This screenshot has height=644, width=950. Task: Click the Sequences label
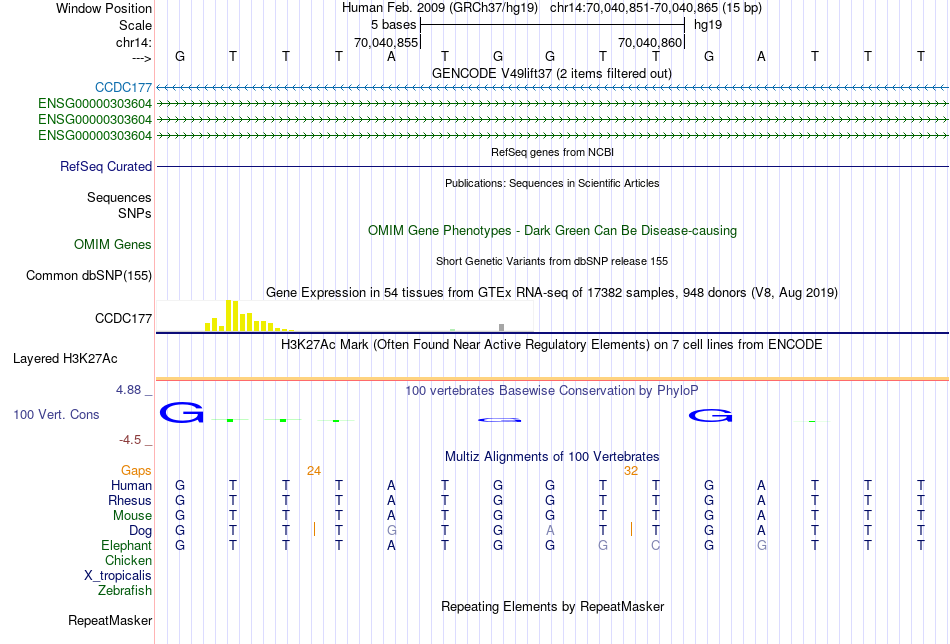point(119,198)
